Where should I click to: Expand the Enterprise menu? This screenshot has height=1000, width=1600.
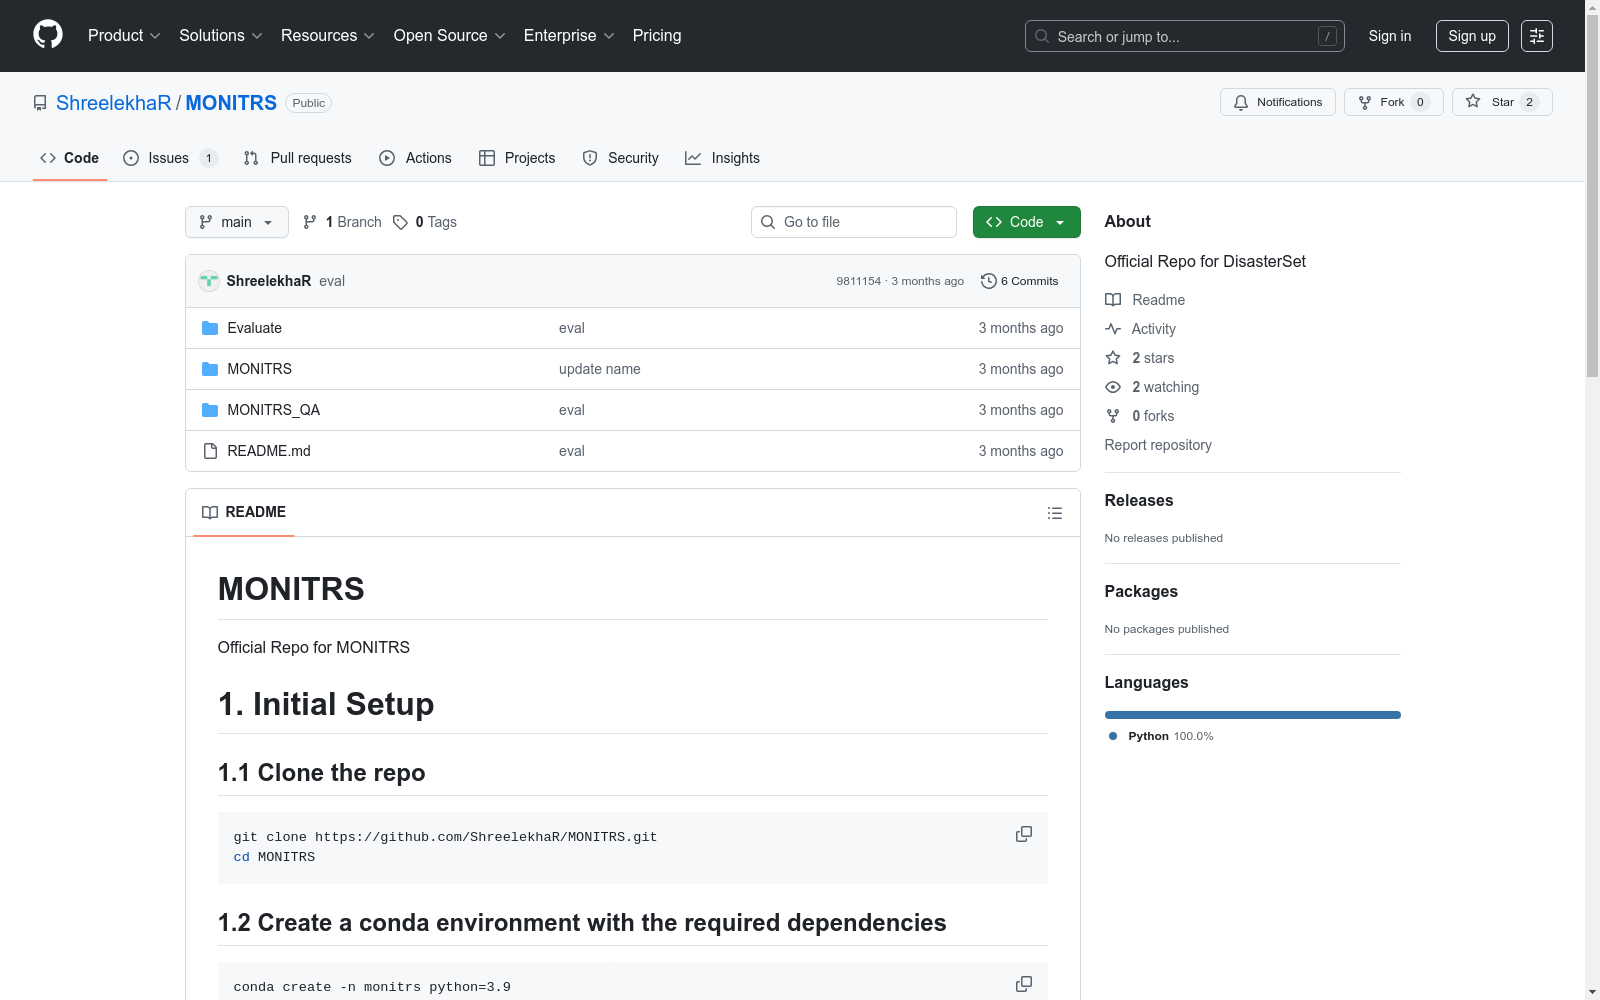click(569, 36)
